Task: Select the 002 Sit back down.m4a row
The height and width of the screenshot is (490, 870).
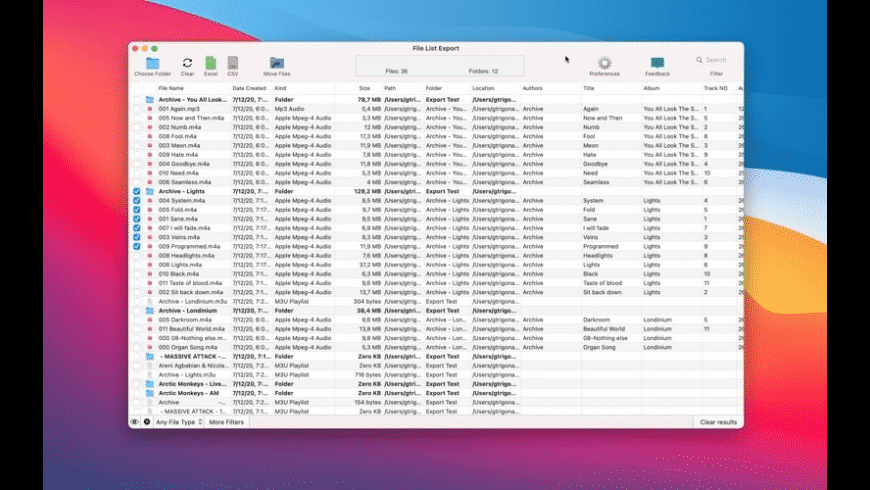Action: (x=436, y=292)
